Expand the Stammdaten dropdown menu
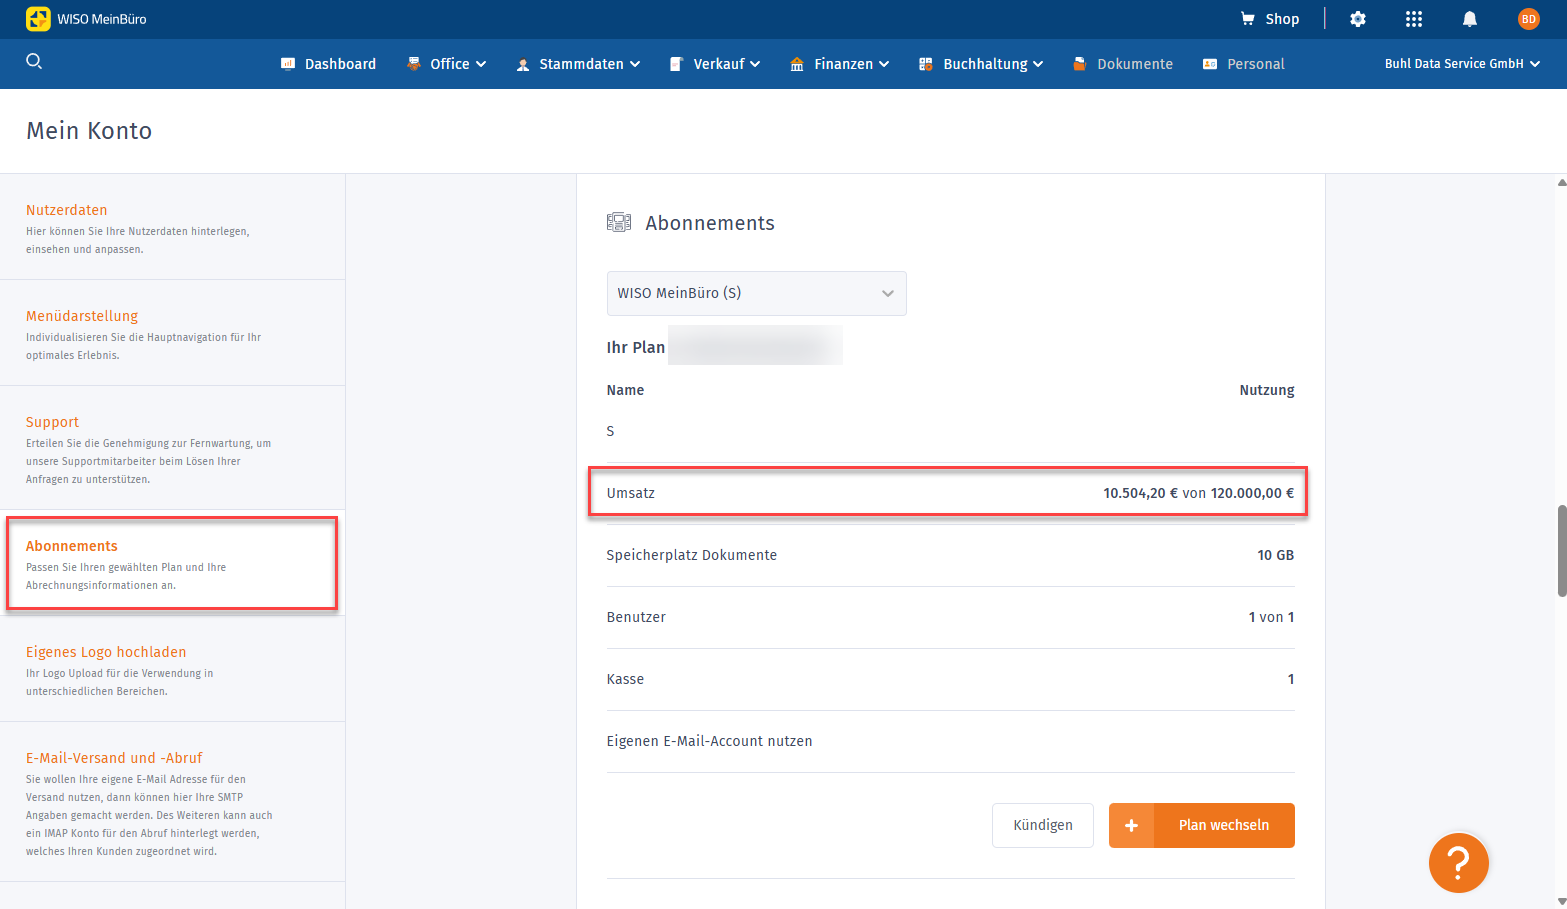The height and width of the screenshot is (909, 1567). [x=635, y=64]
